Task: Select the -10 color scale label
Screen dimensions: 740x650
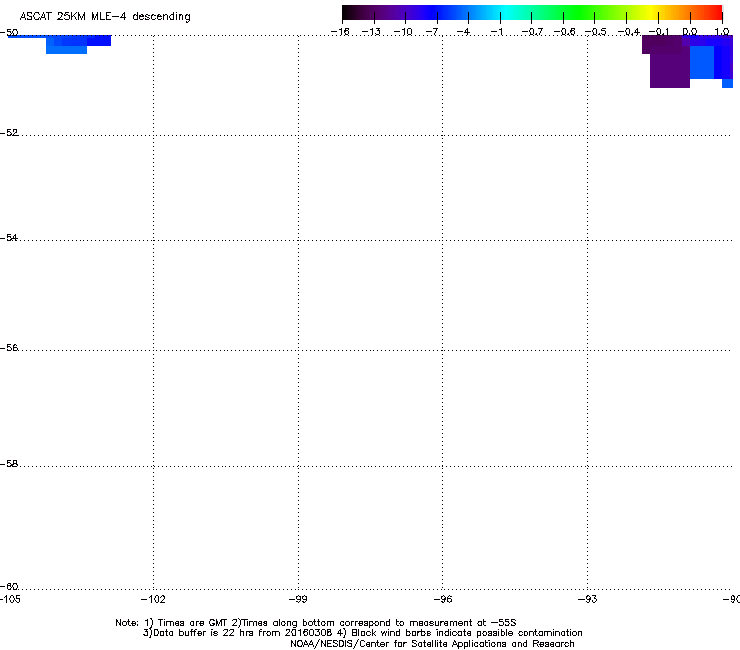Action: (x=403, y=32)
